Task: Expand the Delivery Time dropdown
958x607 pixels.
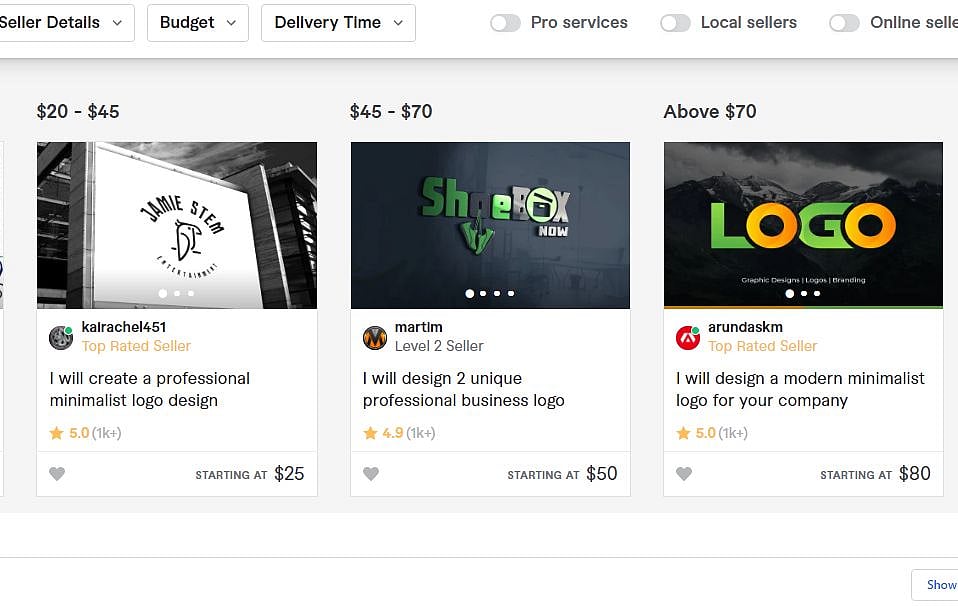Action: tap(338, 22)
